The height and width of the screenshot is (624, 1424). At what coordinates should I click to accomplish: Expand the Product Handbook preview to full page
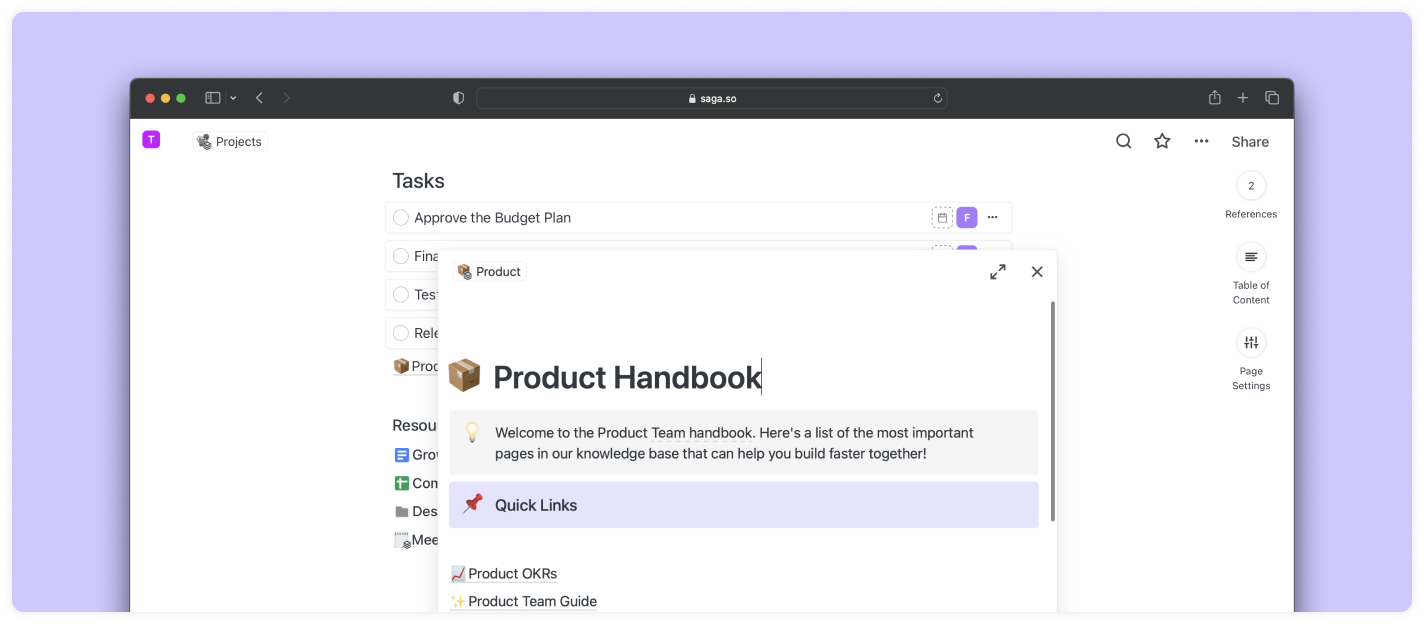[x=997, y=272]
